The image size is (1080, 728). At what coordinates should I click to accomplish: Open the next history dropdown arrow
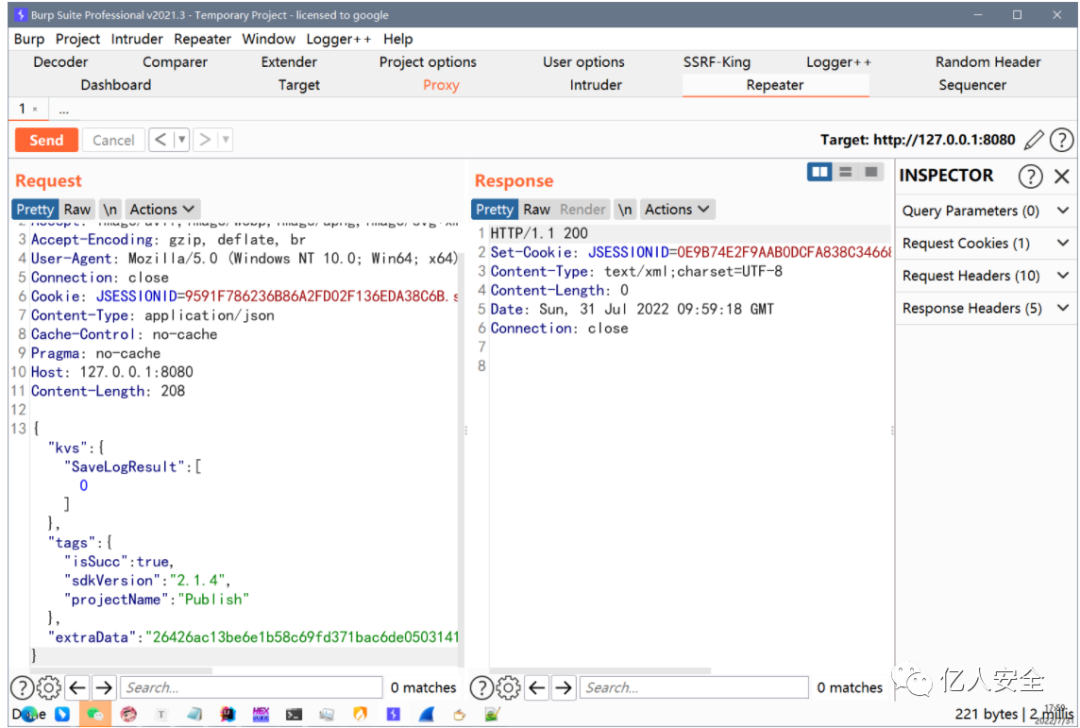tap(225, 140)
